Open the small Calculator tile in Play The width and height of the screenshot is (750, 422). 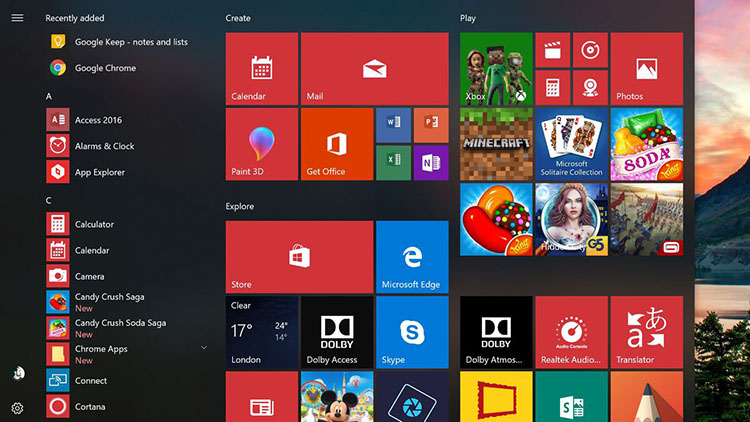tap(552, 88)
